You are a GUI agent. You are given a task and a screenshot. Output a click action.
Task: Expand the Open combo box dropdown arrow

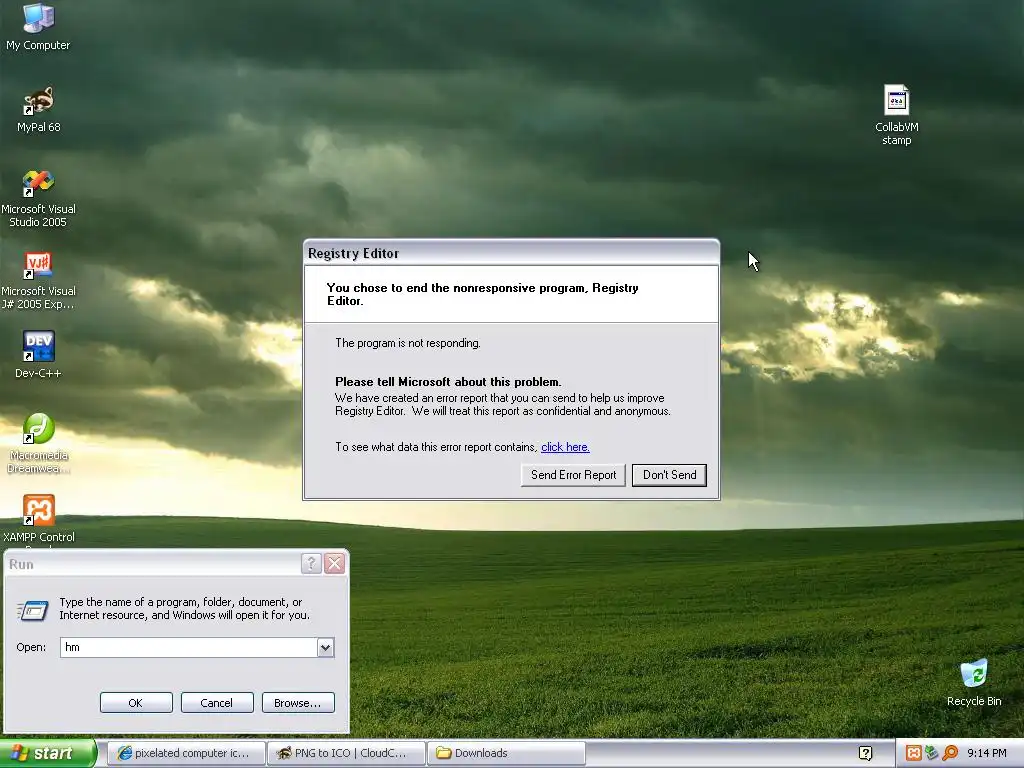pyautogui.click(x=325, y=647)
